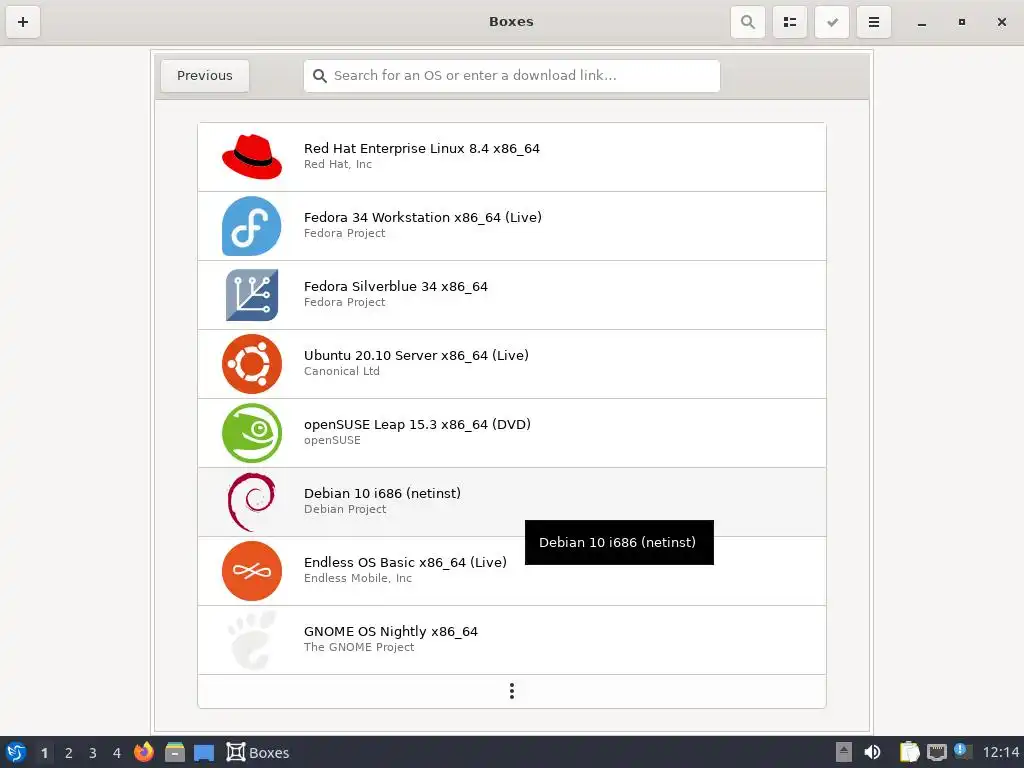
Task: Click the network tray icon
Action: (937, 752)
